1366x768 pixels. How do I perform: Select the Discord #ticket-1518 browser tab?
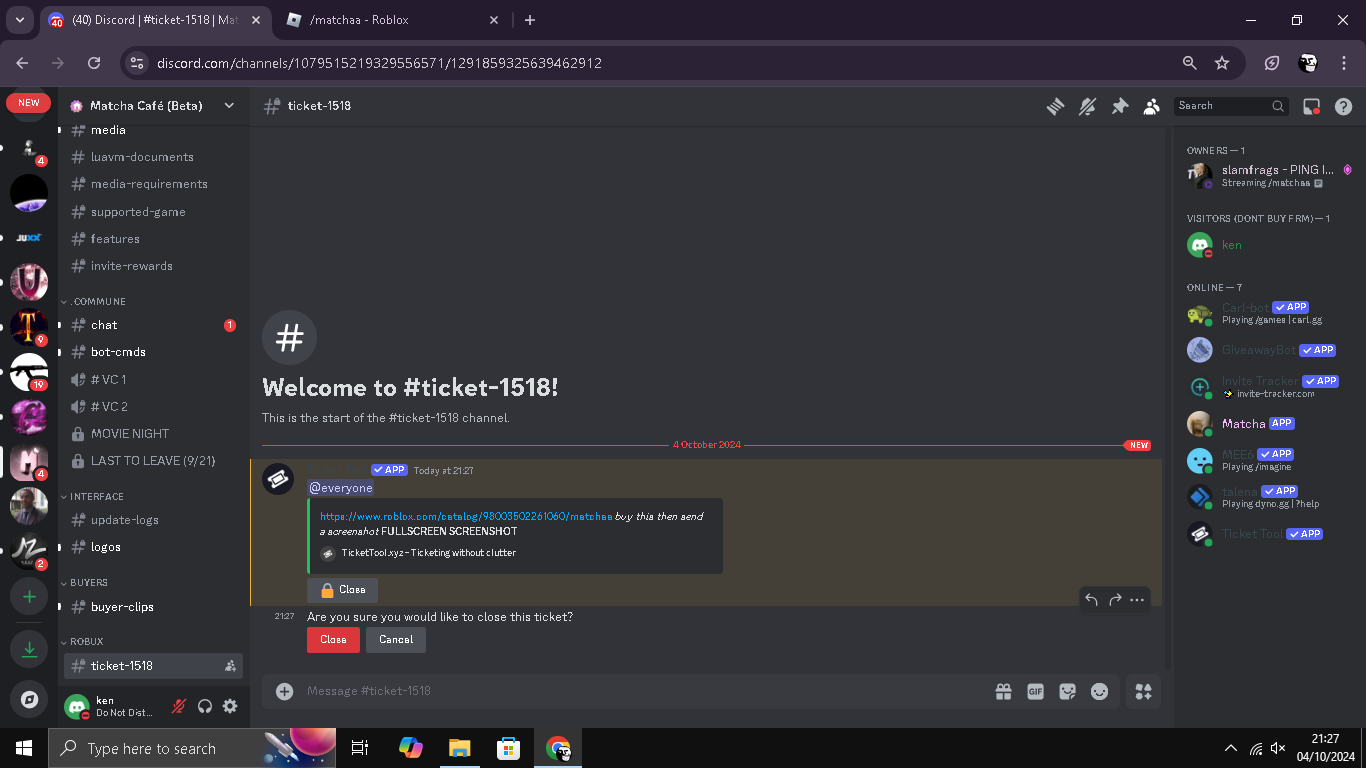(156, 20)
